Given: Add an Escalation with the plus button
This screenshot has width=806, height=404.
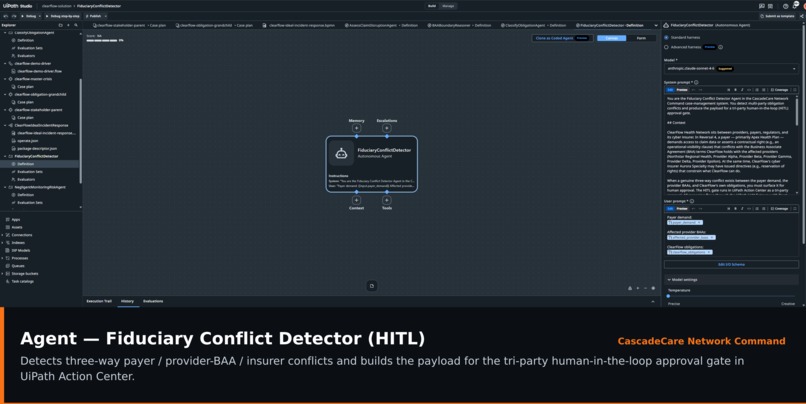Looking at the screenshot, I should coord(387,128).
